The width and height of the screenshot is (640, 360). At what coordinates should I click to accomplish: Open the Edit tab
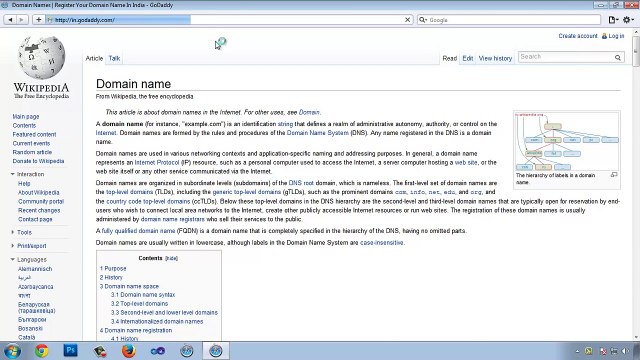click(x=468, y=58)
